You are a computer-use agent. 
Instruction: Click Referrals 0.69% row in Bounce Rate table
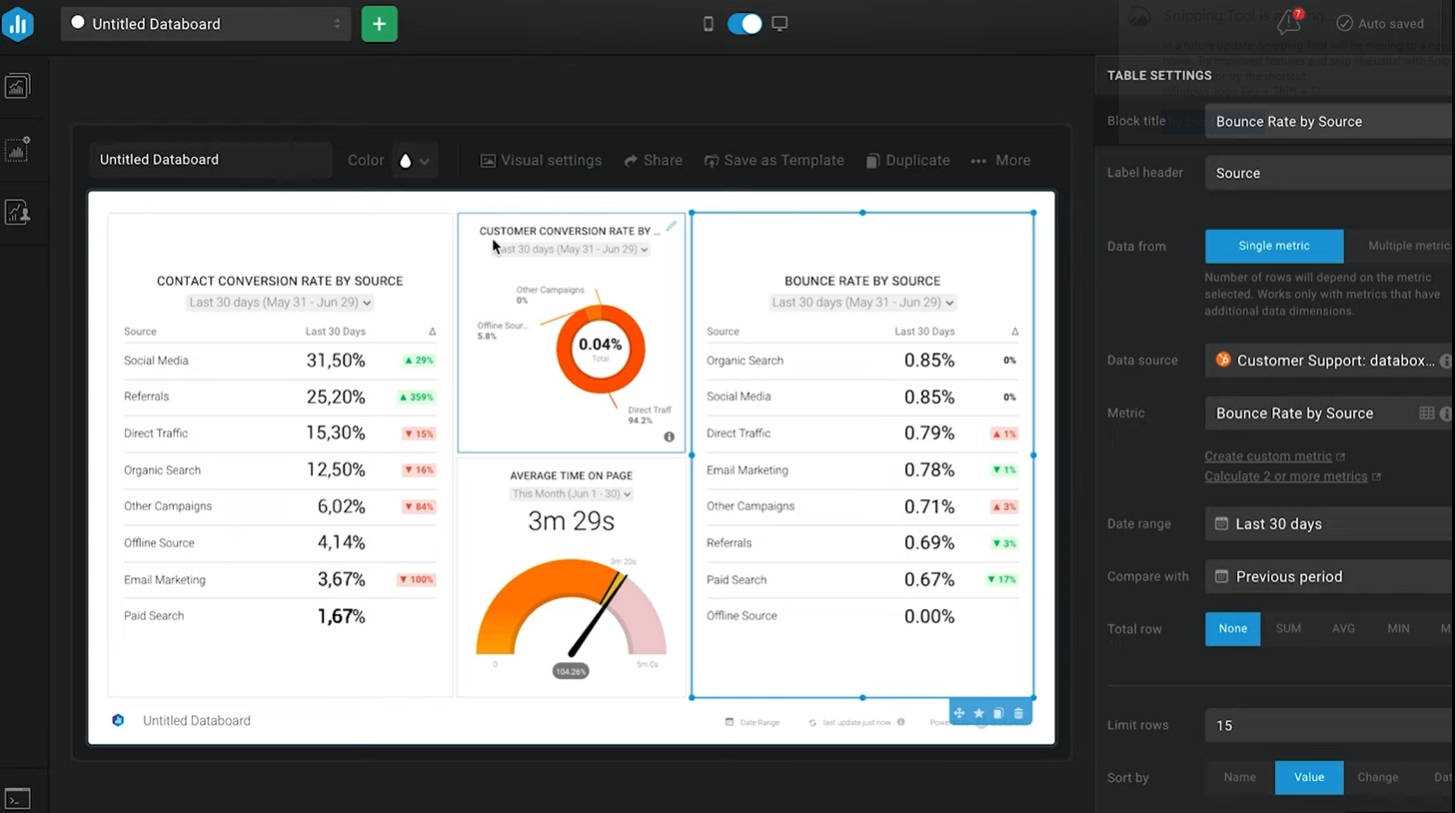tap(862, 543)
